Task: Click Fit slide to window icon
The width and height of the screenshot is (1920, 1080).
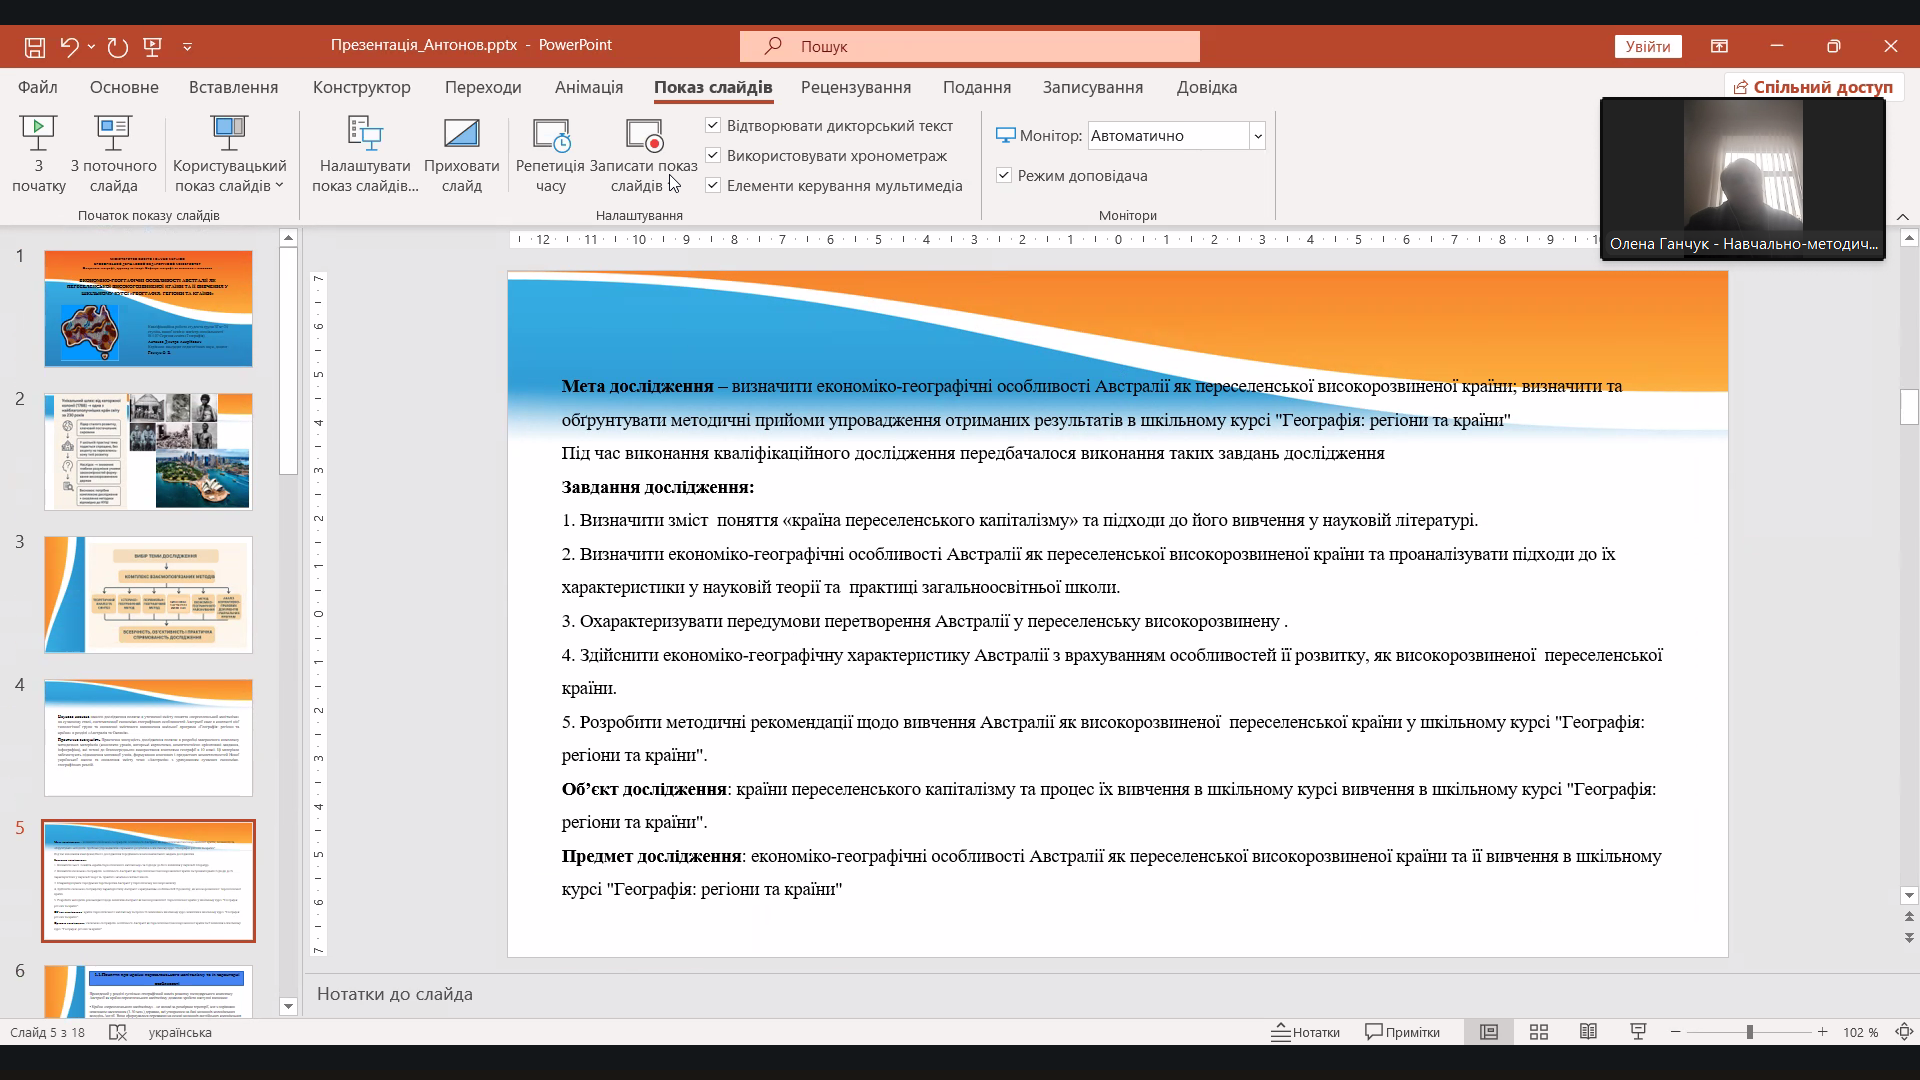Action: pyautogui.click(x=1904, y=1032)
